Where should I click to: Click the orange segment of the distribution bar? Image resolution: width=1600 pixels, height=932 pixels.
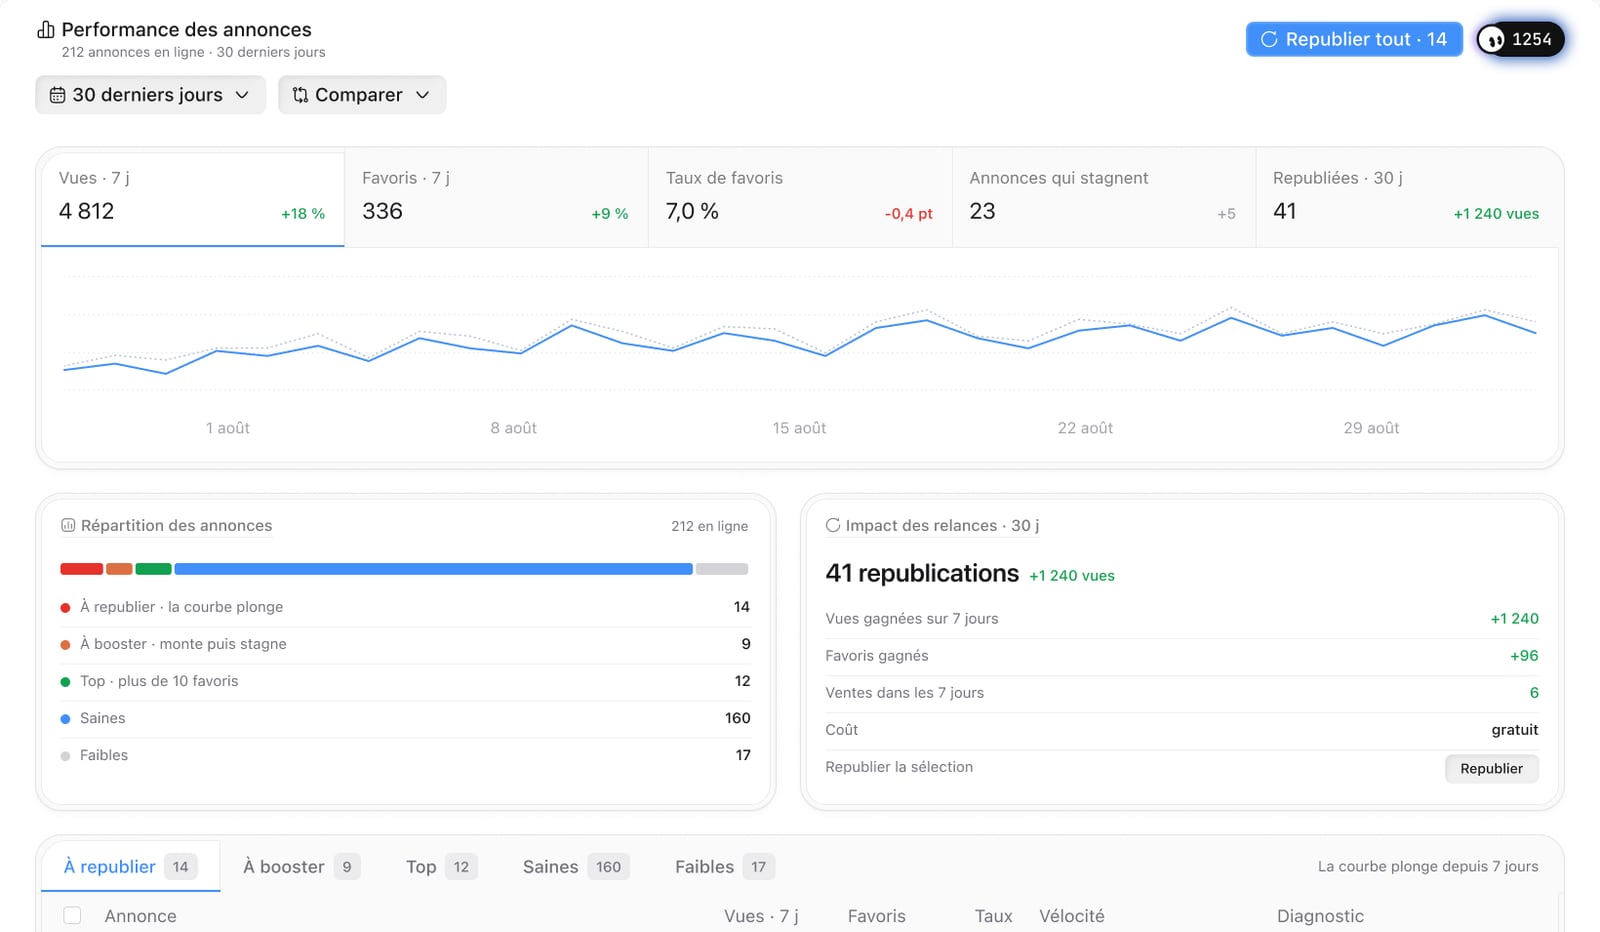click(119, 569)
